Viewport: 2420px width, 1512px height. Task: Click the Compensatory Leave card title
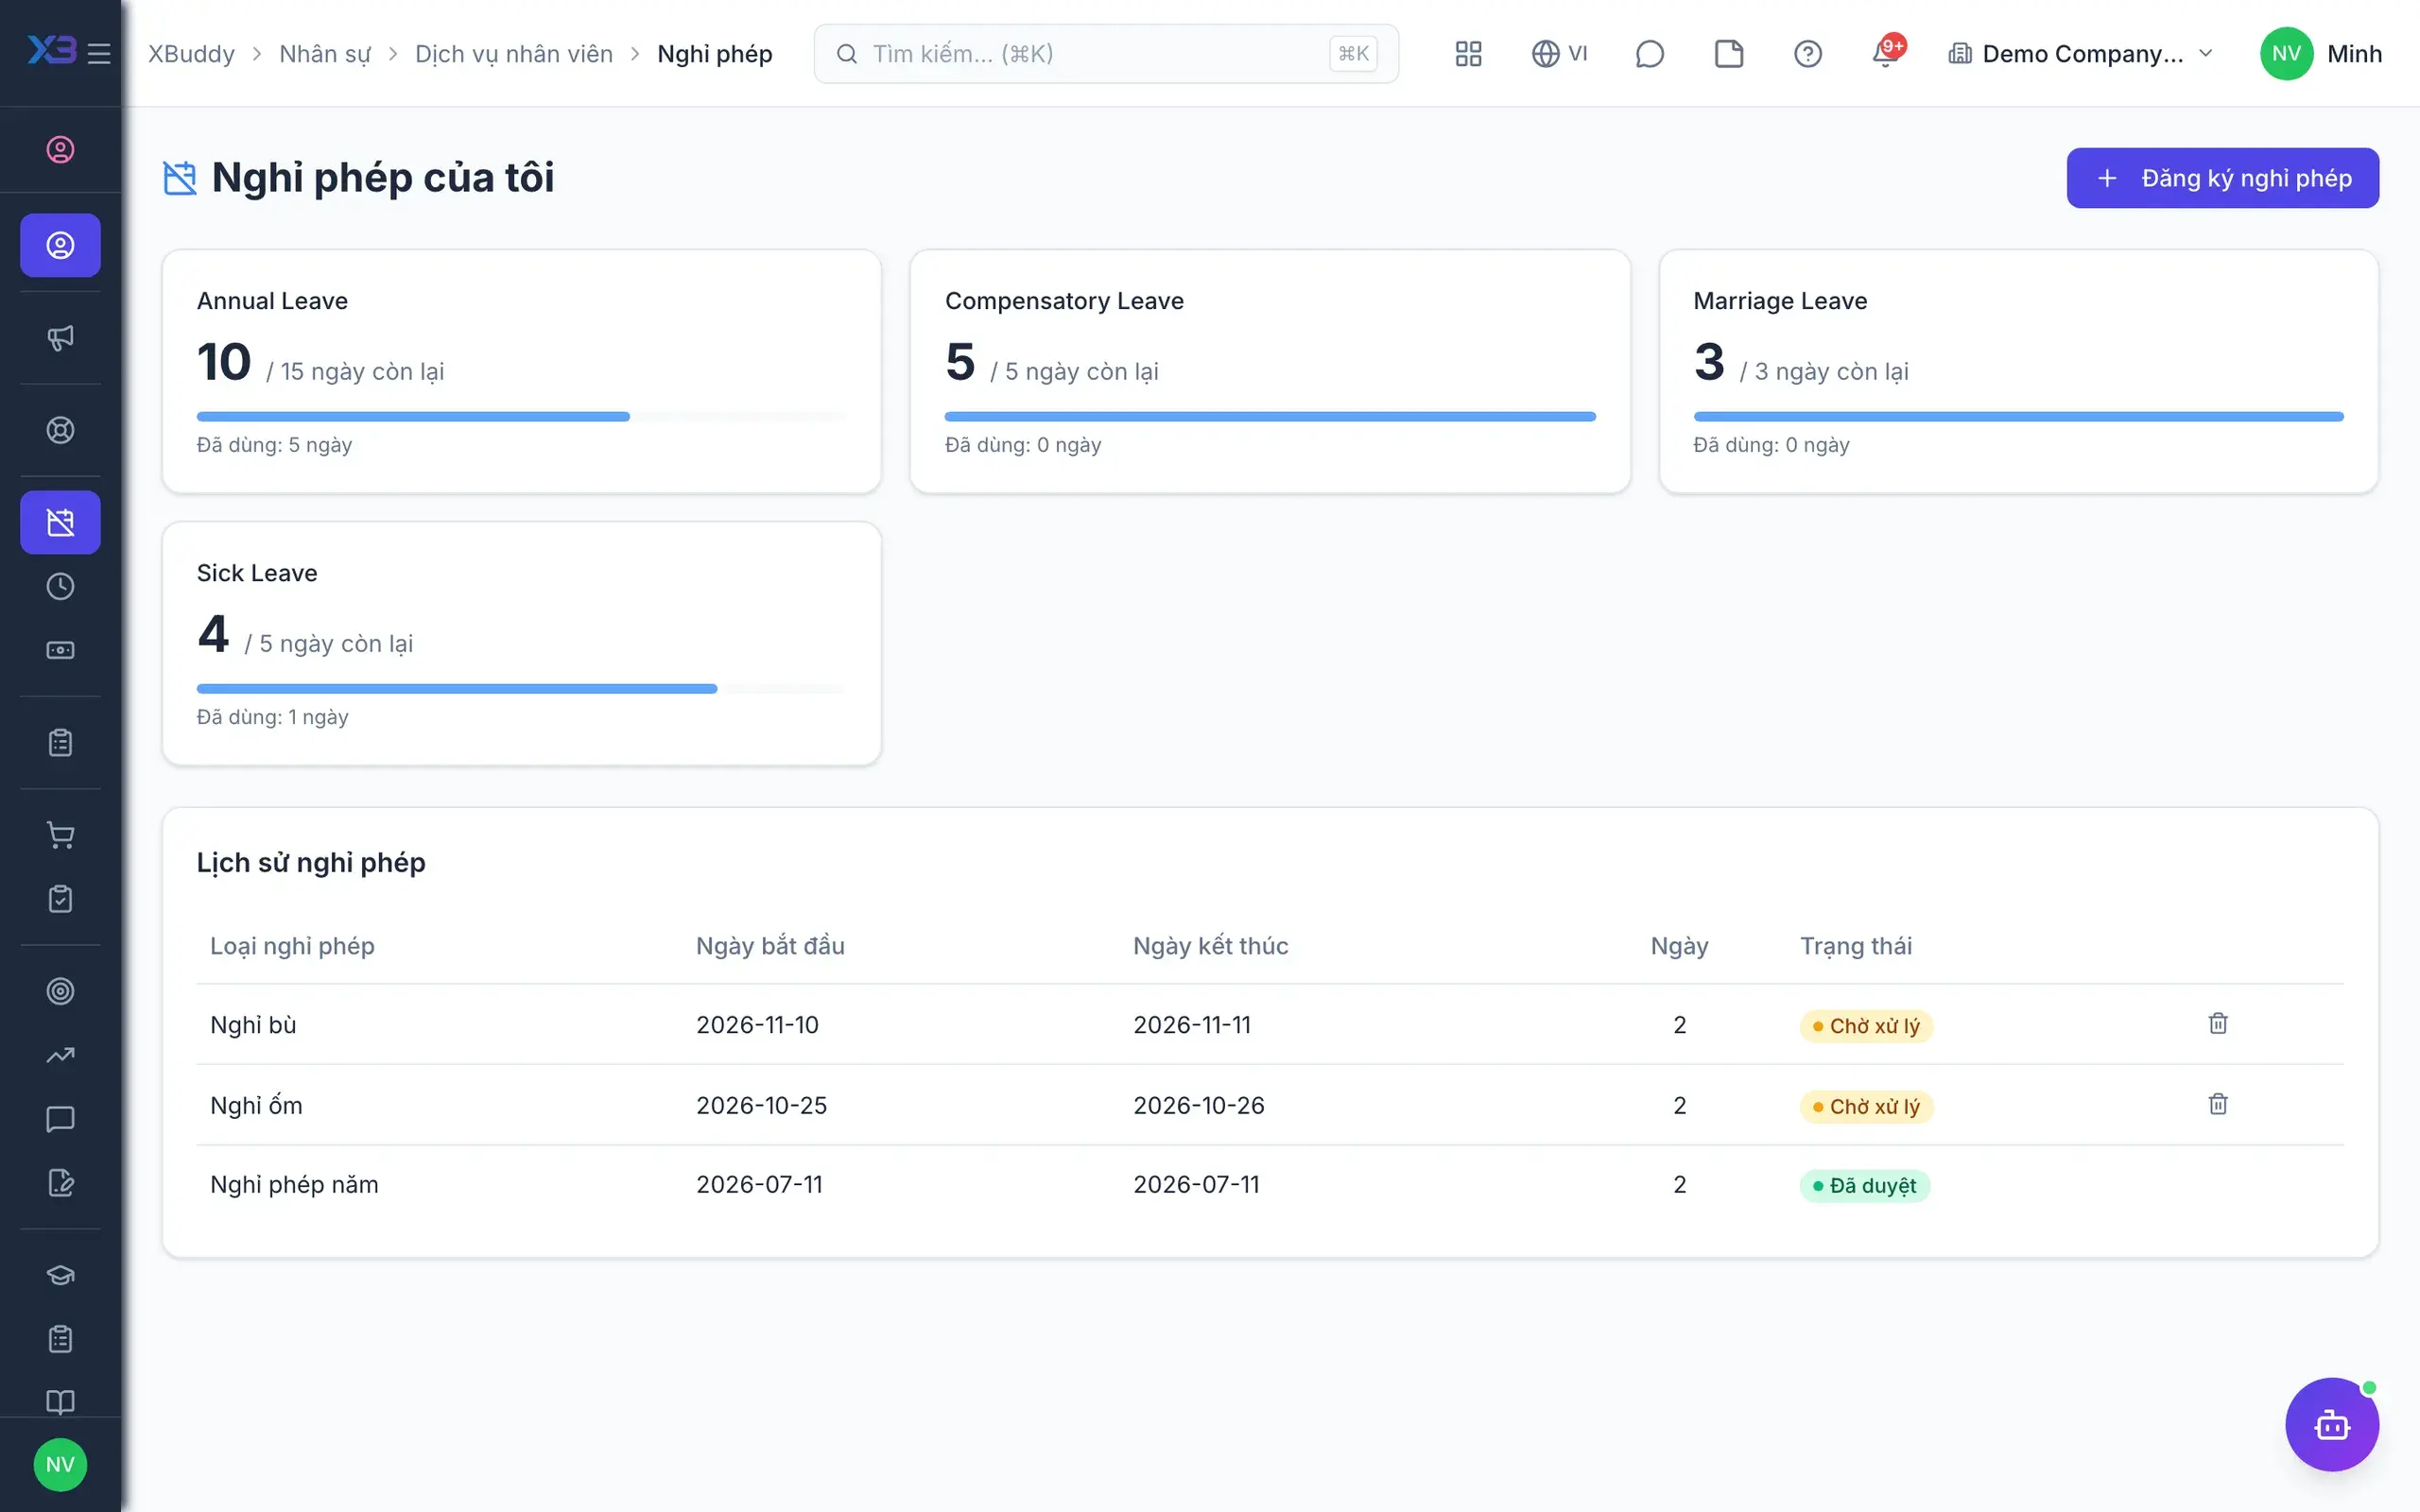(x=1064, y=301)
